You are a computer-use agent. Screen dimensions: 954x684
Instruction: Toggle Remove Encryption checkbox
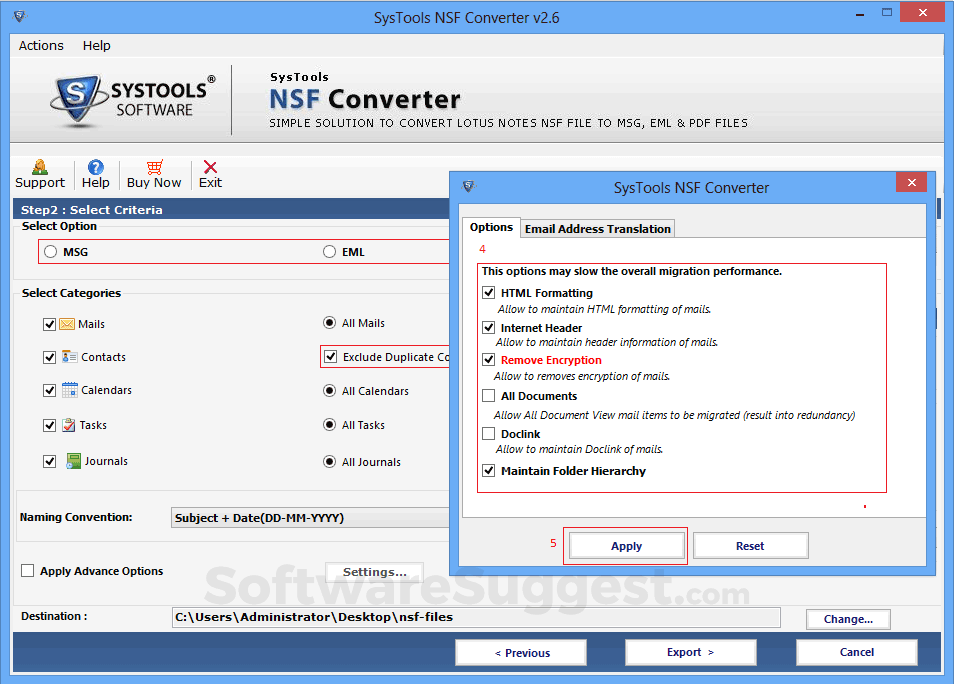(489, 360)
